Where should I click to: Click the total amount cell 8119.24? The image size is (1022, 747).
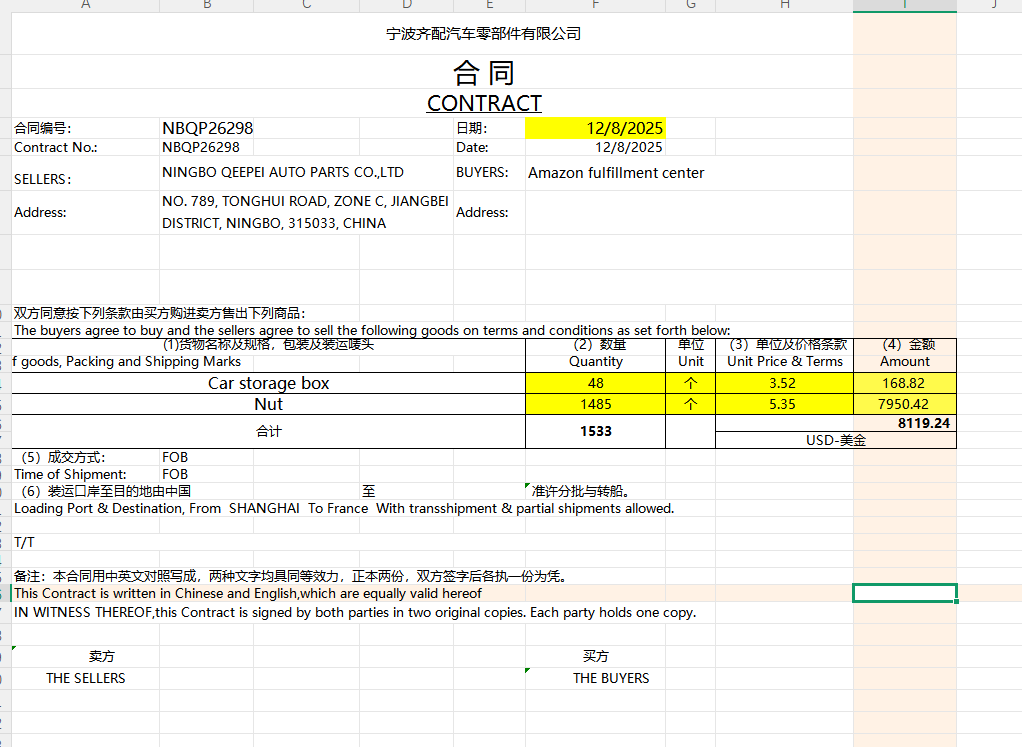point(904,423)
